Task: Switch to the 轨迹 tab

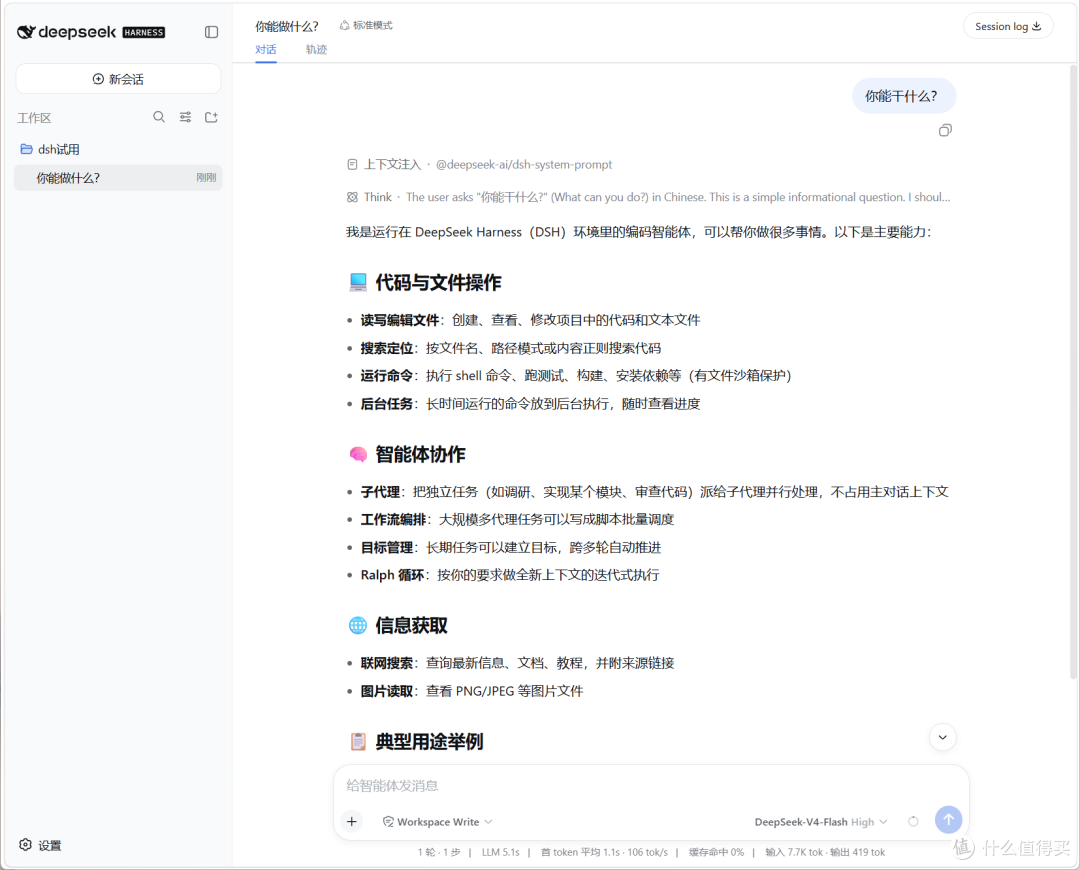Action: 316,50
